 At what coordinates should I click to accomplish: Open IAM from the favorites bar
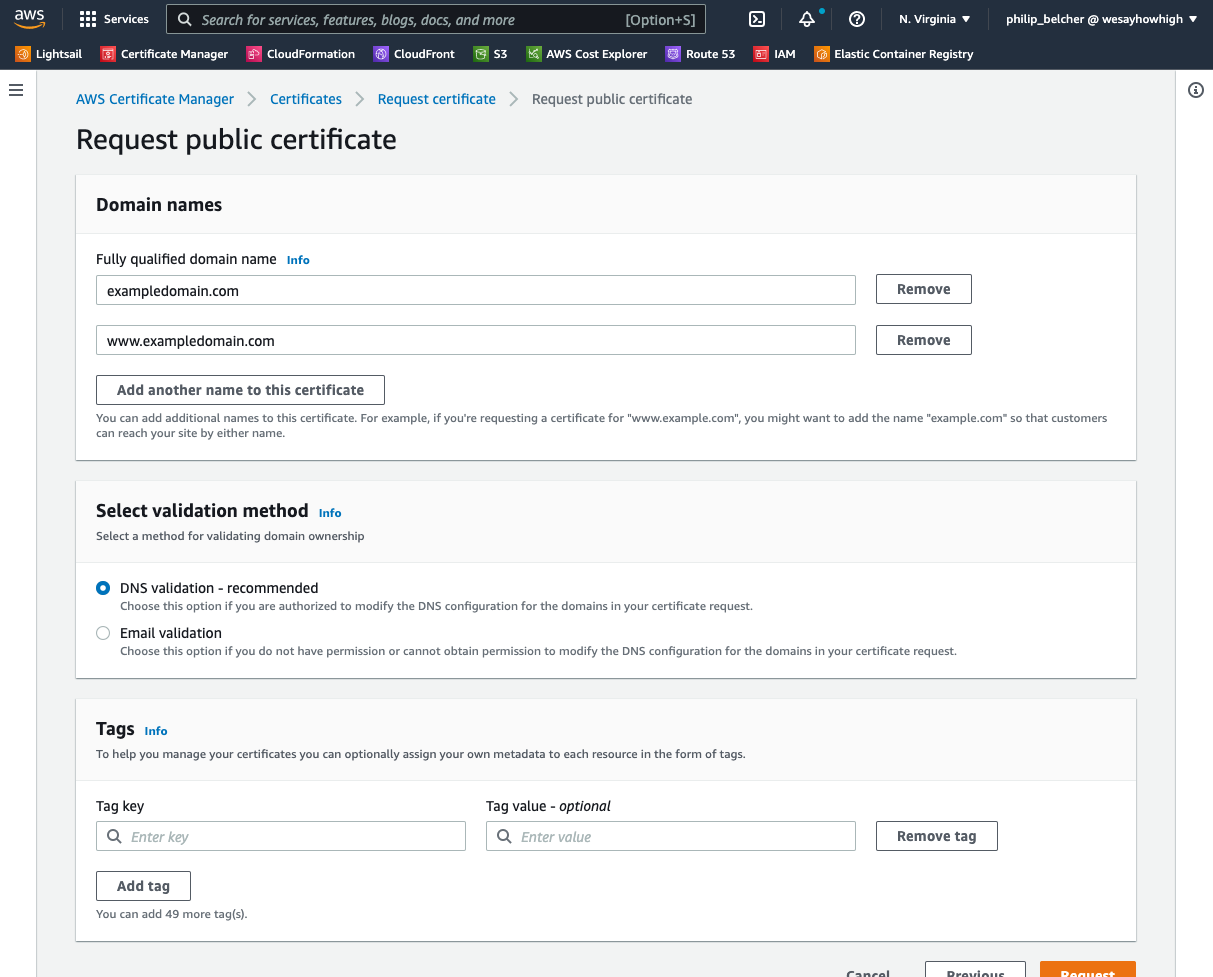point(774,54)
